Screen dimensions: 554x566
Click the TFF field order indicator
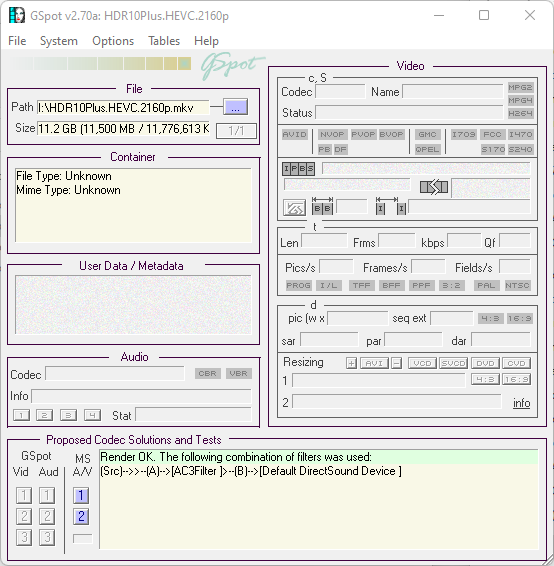click(361, 285)
